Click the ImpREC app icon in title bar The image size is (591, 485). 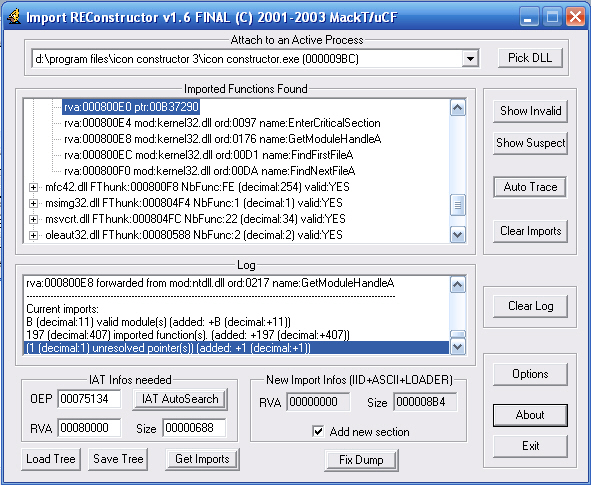[14, 17]
